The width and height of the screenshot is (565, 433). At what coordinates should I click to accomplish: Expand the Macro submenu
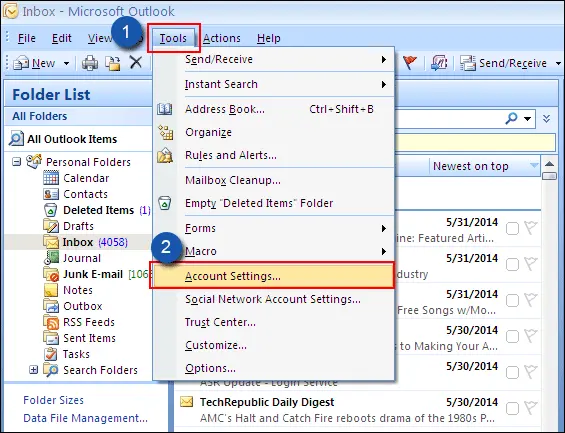tap(274, 251)
